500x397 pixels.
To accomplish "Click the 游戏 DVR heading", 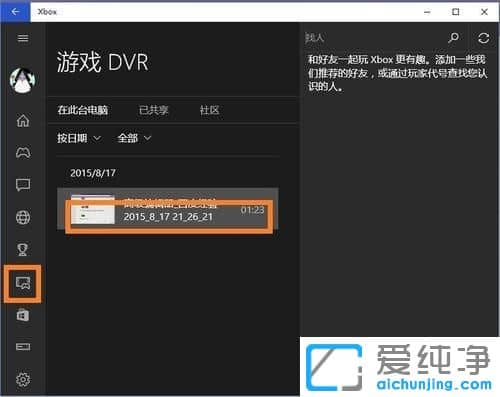I will click(x=102, y=62).
